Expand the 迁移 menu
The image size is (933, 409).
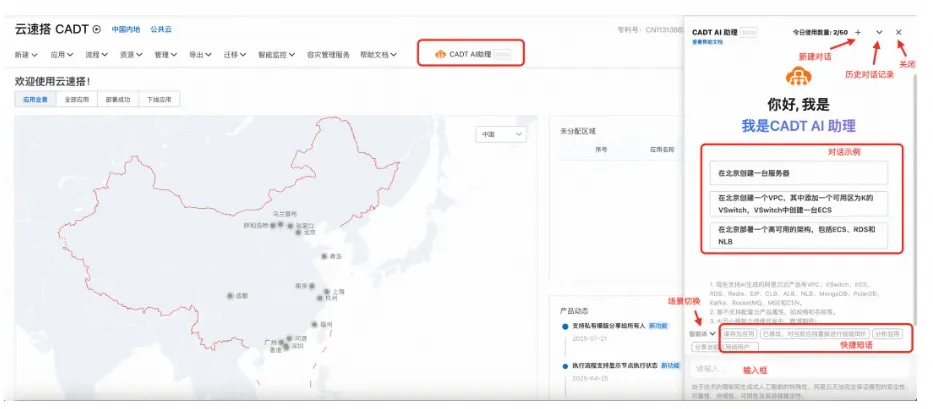[235, 54]
